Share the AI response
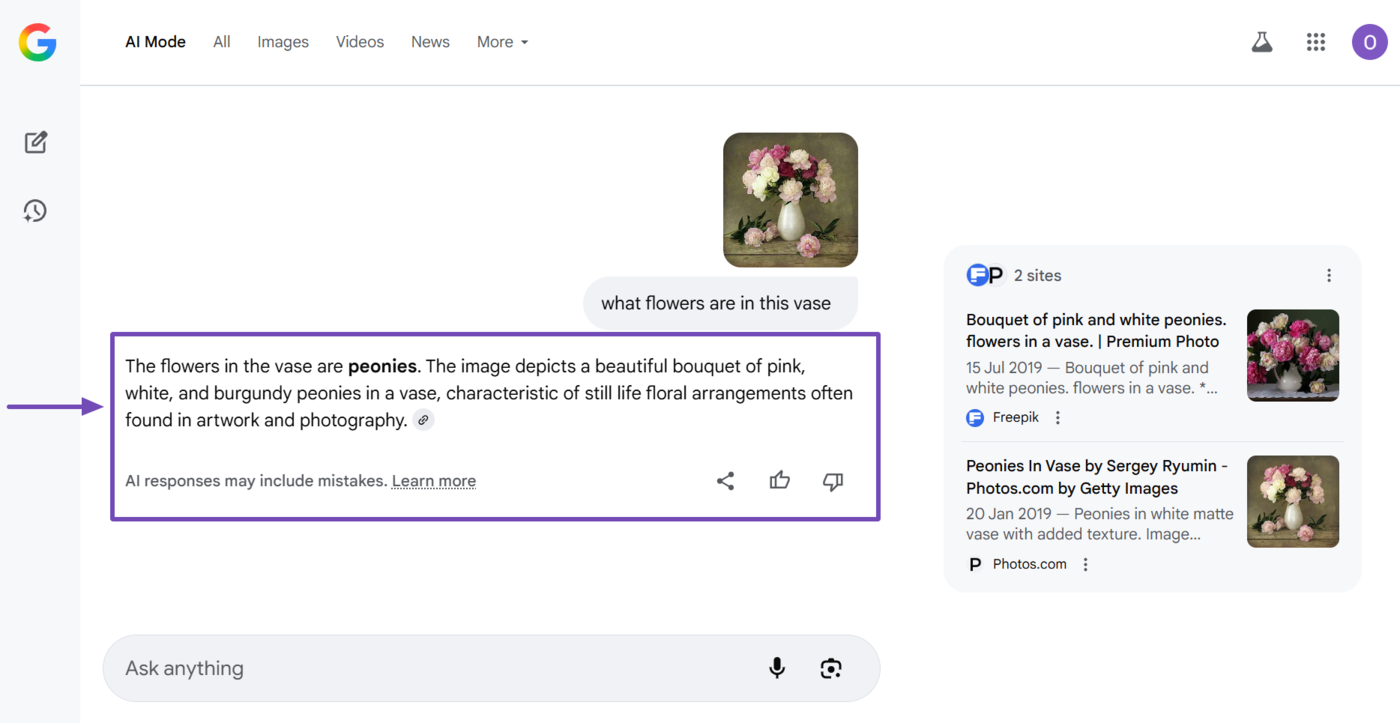 point(726,481)
